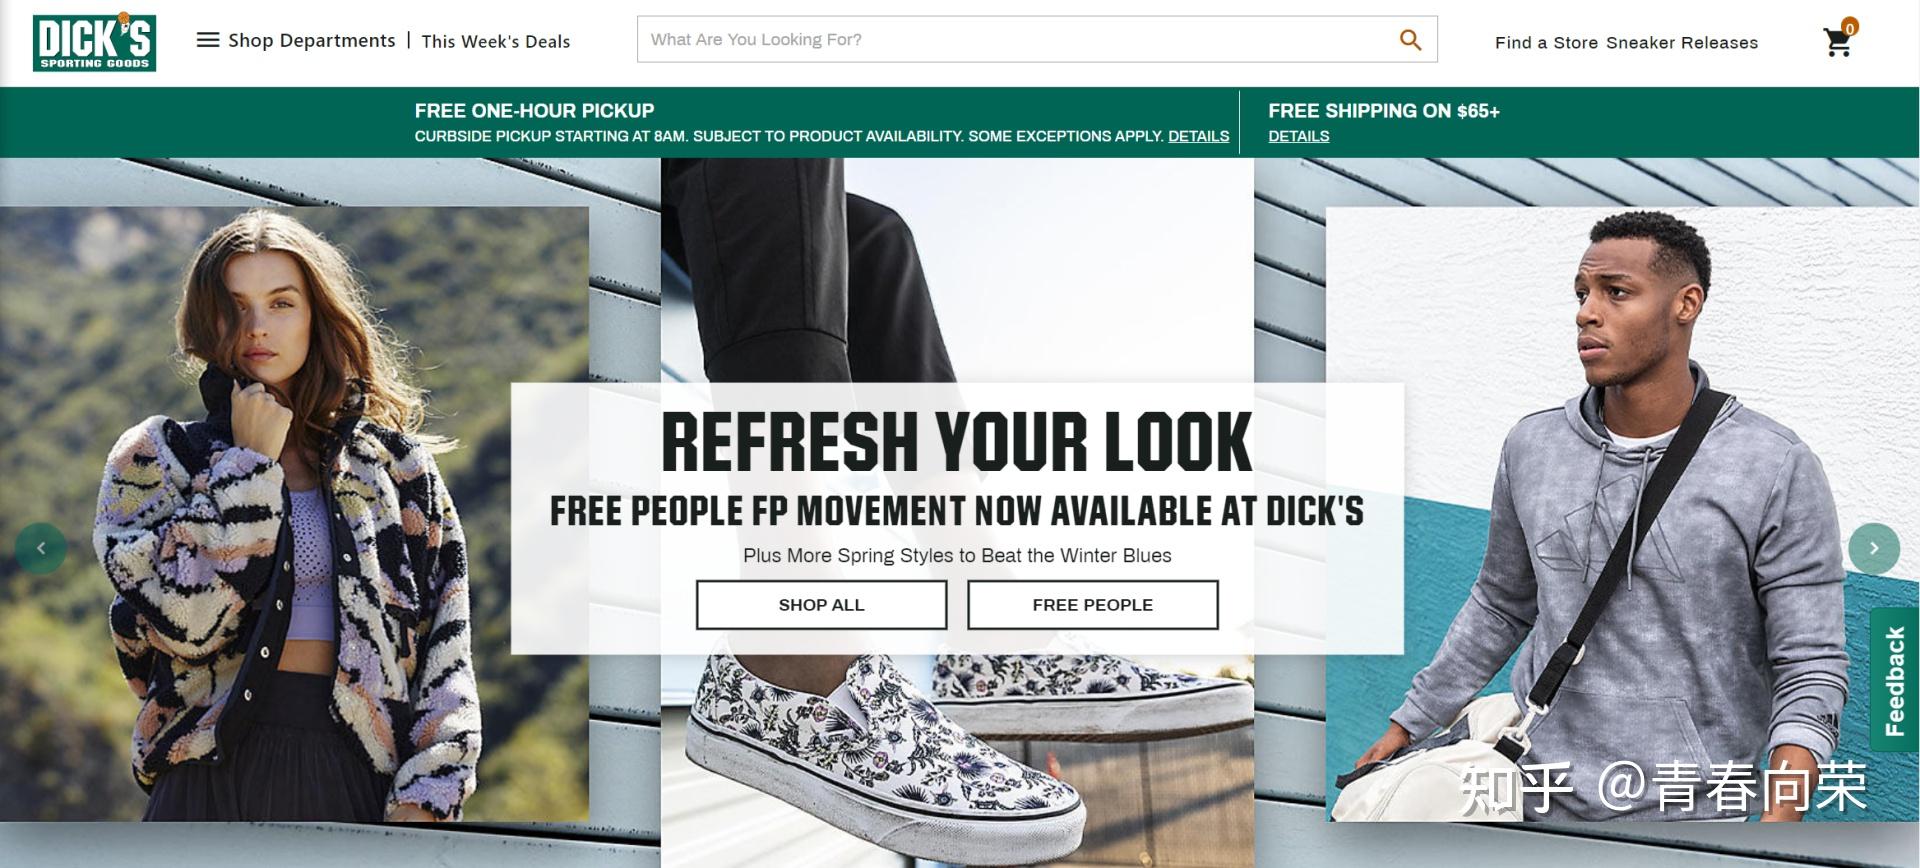Open free shipping DETAILS link
Viewport: 1920px width, 868px height.
pyautogui.click(x=1299, y=136)
